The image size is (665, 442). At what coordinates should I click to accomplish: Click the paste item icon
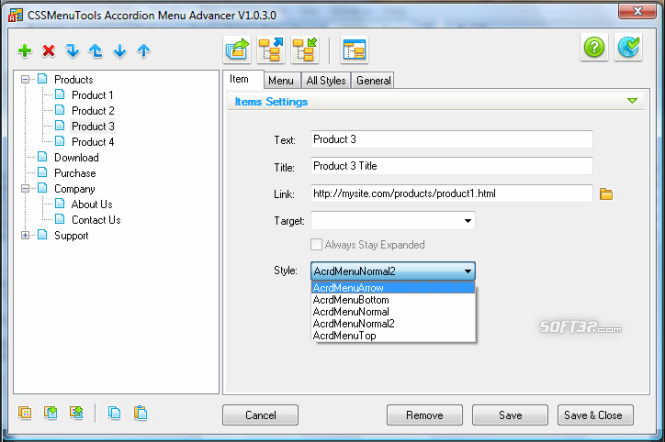pyautogui.click(x=140, y=412)
